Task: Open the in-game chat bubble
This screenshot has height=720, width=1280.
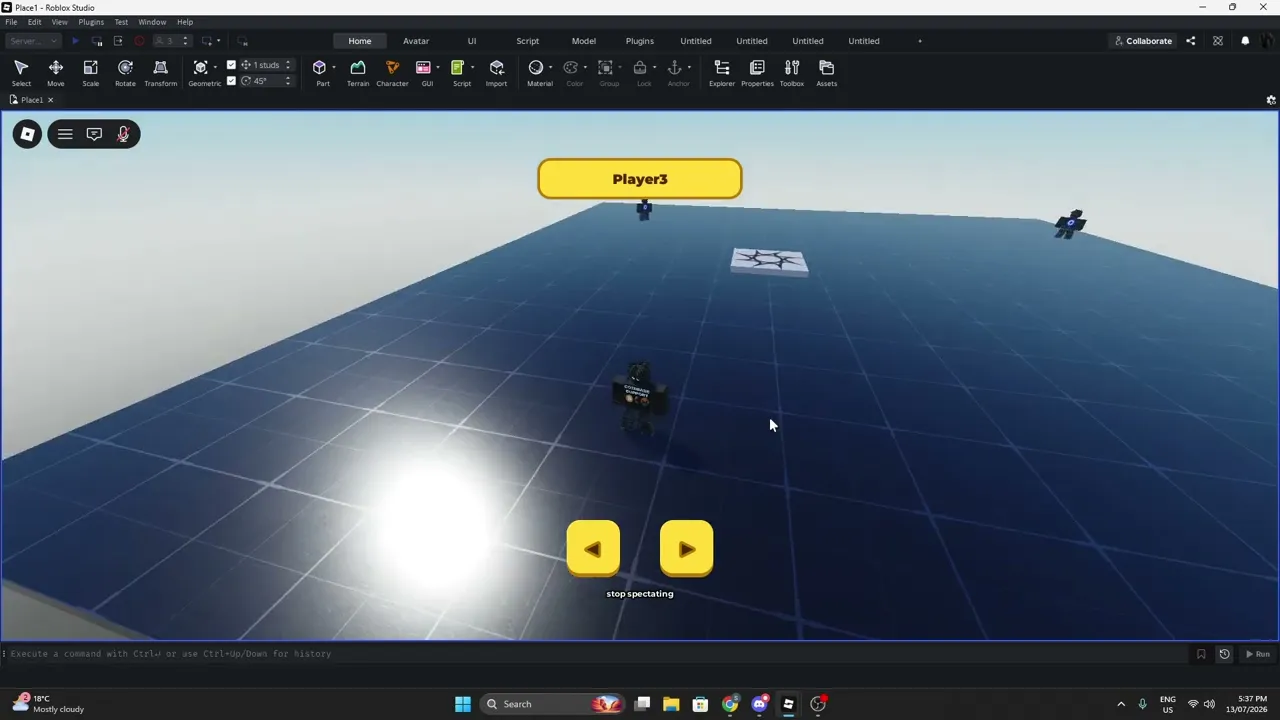Action: 94,134
